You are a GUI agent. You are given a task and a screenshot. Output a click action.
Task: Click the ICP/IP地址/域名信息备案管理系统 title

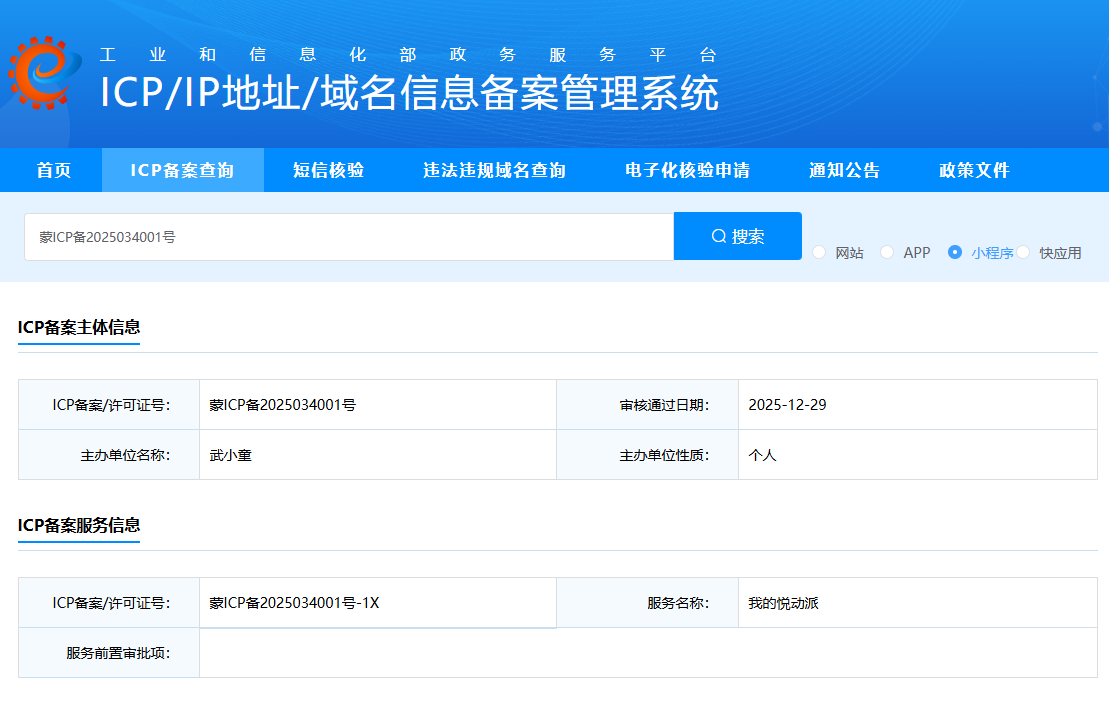409,93
